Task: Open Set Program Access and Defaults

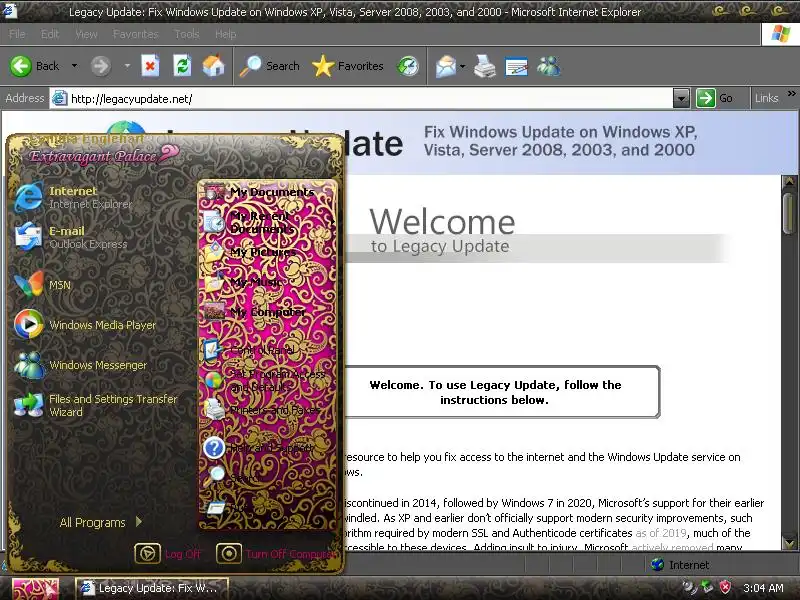Action: pyautogui.click(x=267, y=381)
